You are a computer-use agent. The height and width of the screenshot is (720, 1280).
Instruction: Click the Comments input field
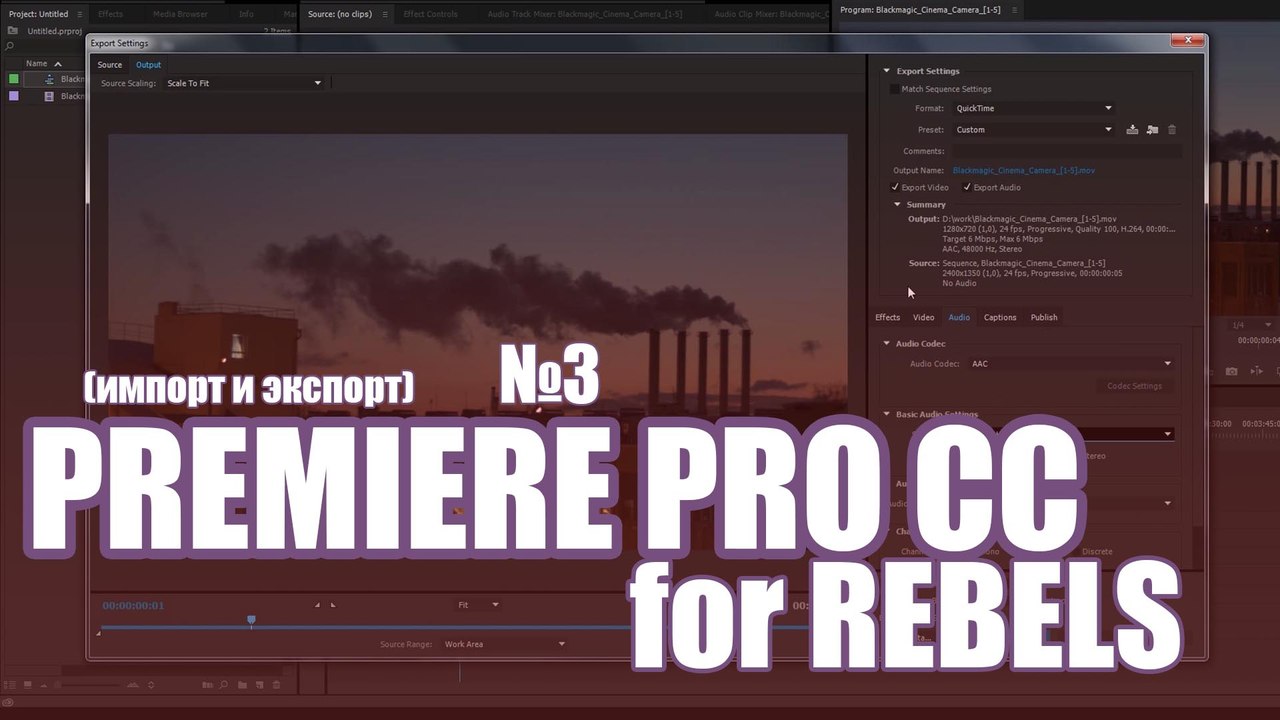pos(1066,151)
